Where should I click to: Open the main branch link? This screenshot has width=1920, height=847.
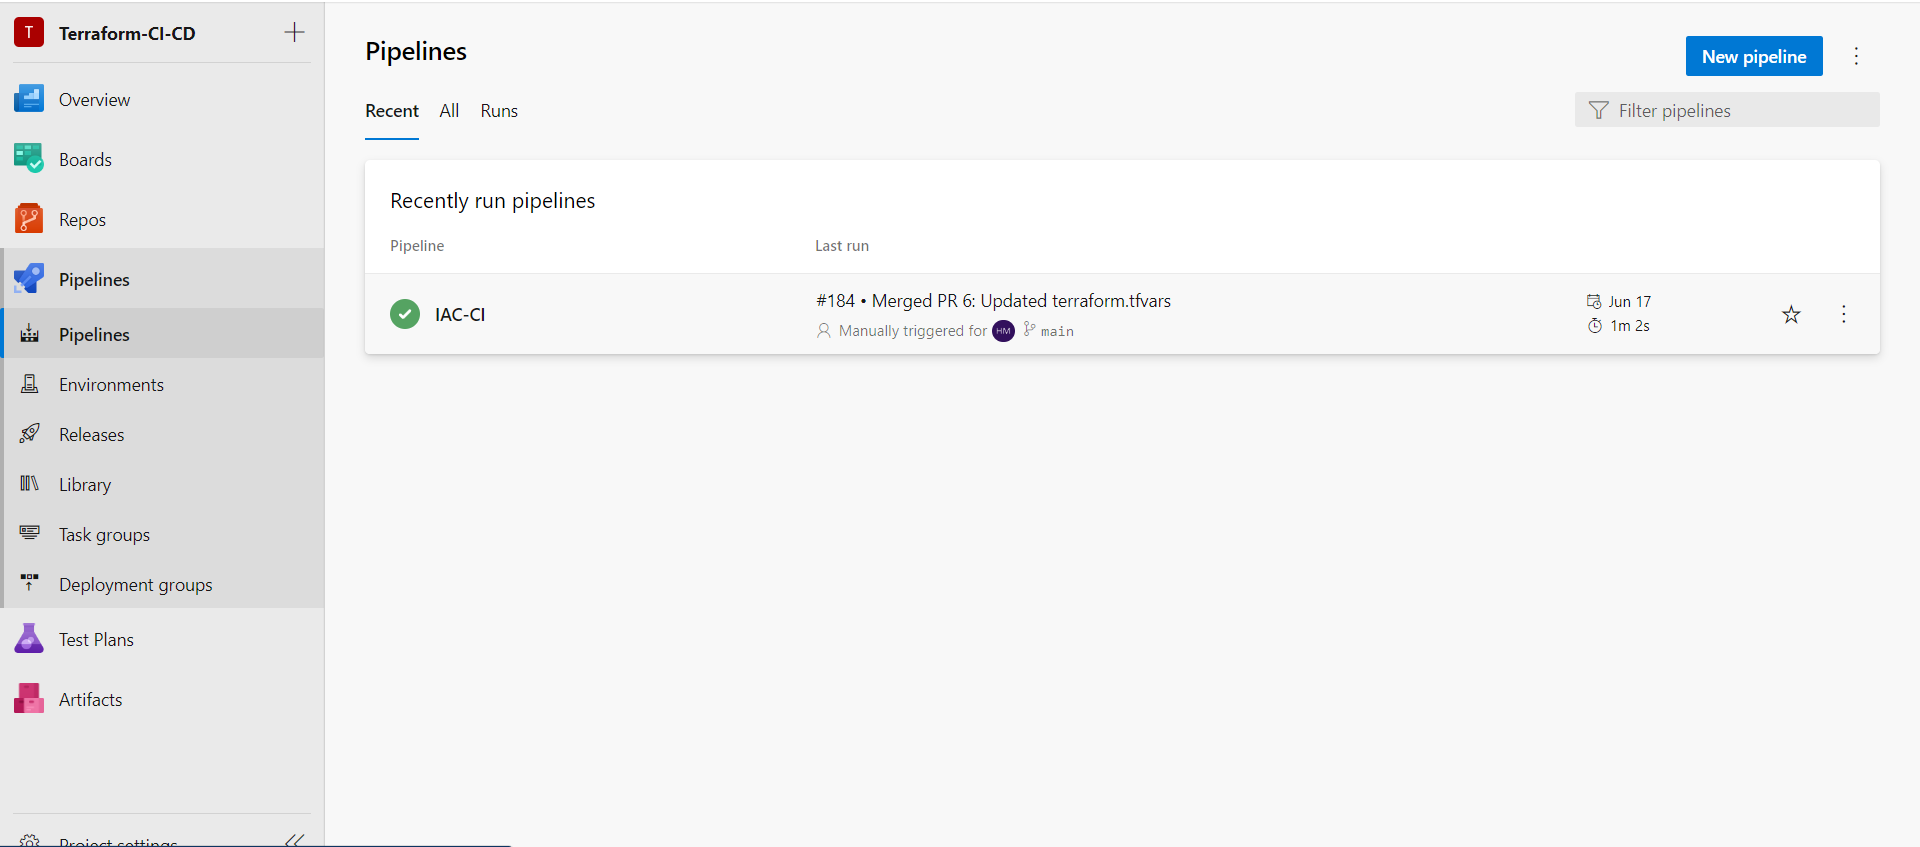coord(1056,331)
